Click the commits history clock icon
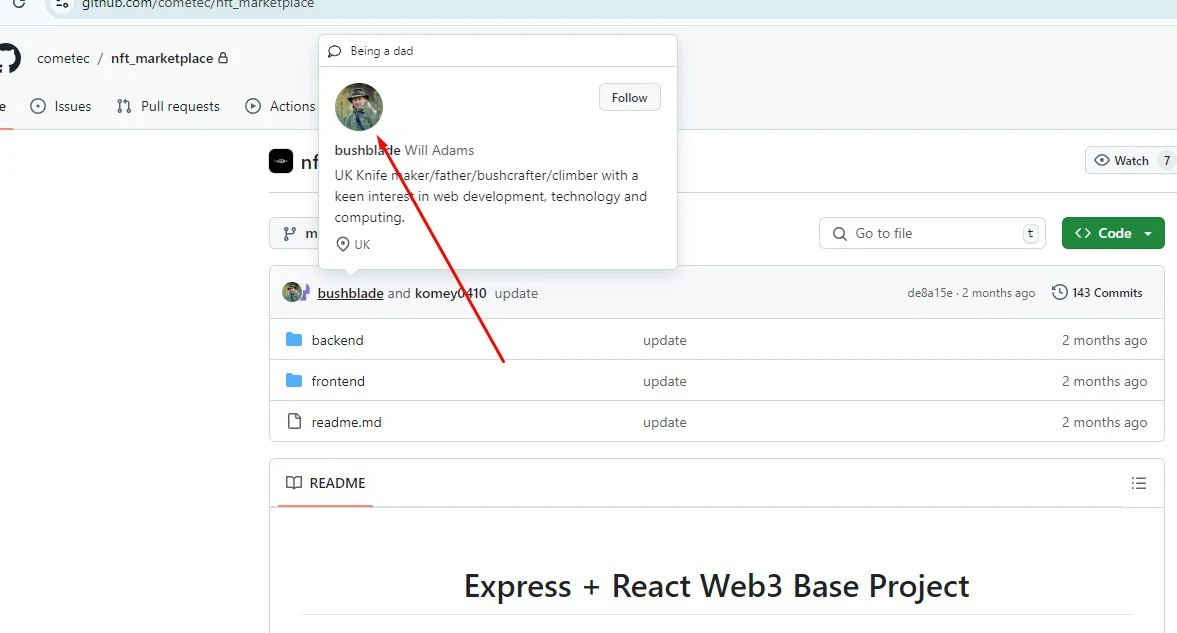The height and width of the screenshot is (633, 1177). (1059, 292)
